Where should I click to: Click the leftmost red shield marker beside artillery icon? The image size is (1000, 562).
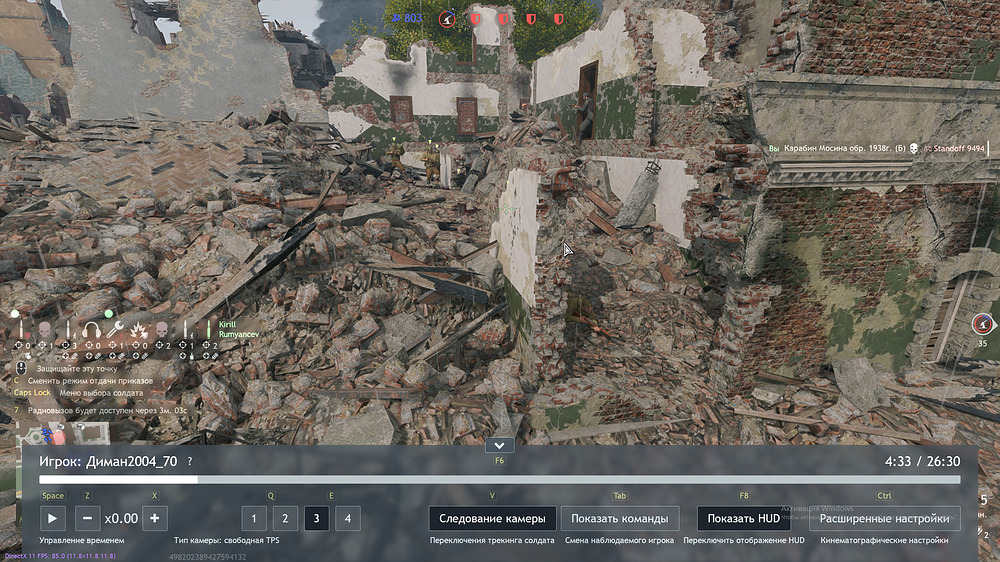point(475,19)
